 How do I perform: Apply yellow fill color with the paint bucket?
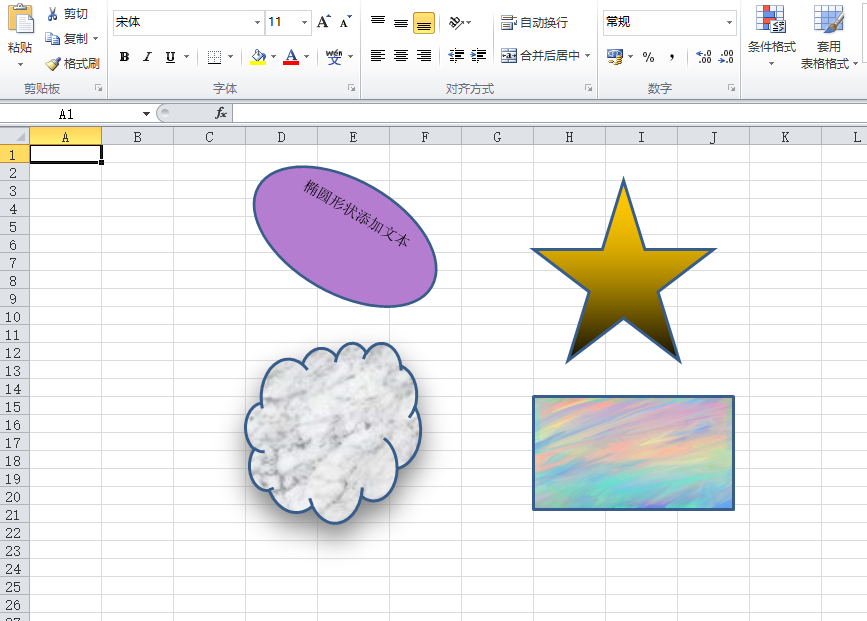click(258, 56)
